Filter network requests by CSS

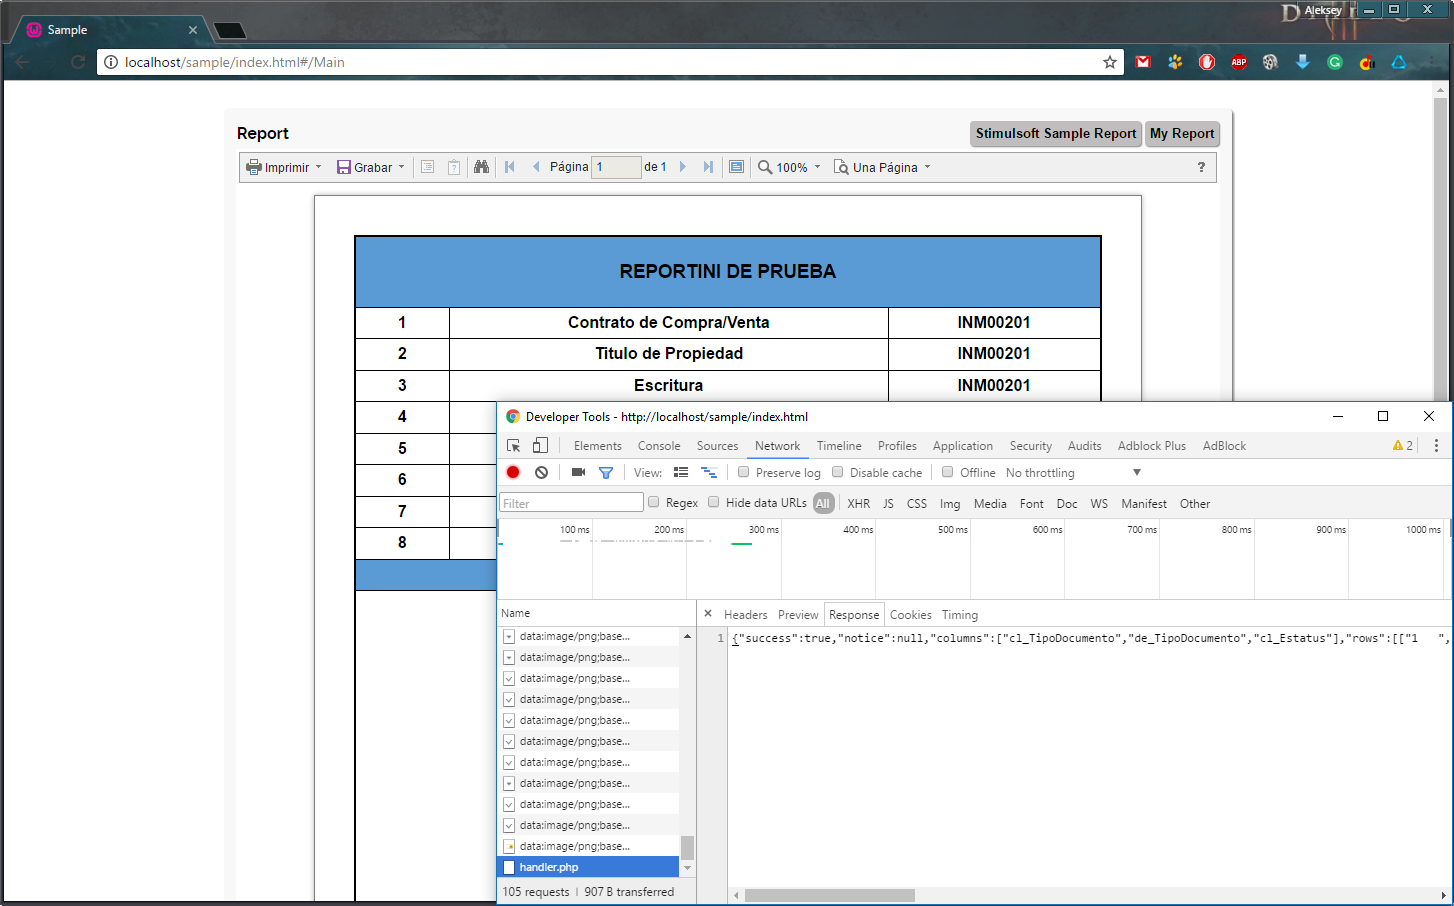pos(917,504)
